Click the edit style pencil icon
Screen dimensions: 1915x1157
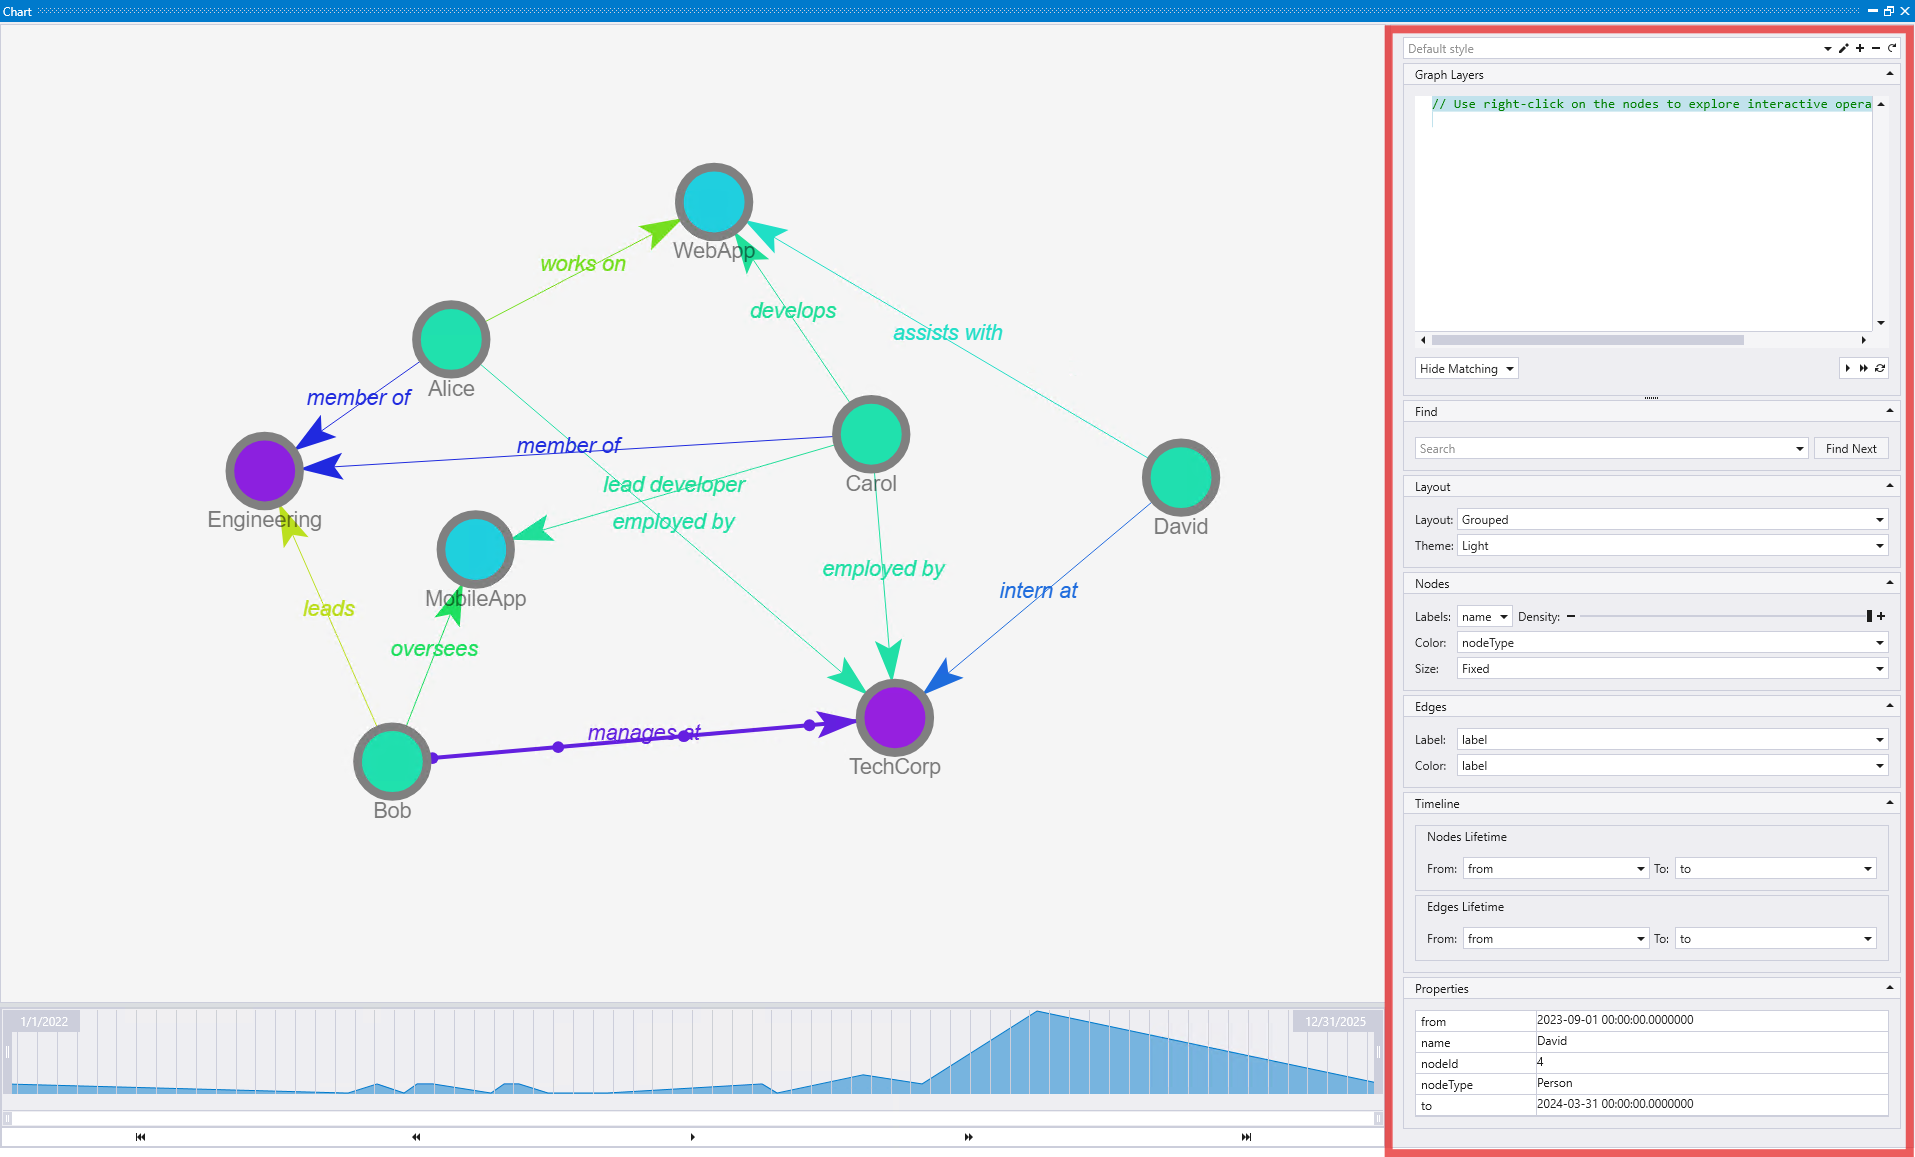(1843, 48)
